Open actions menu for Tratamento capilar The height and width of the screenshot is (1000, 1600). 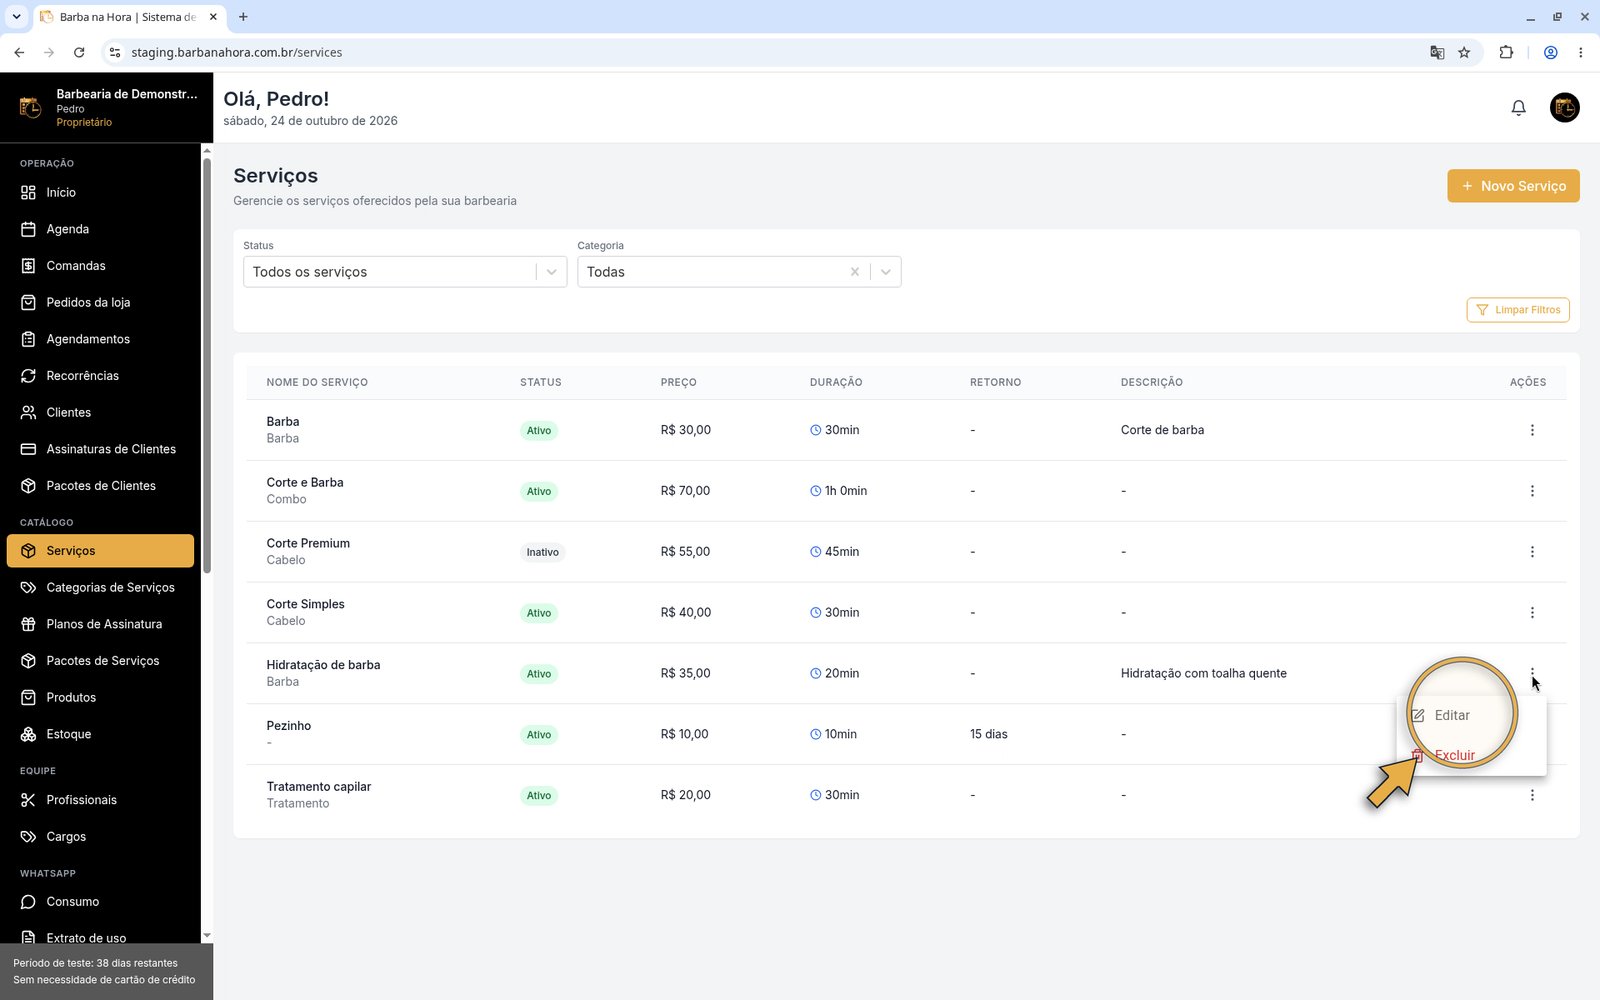tap(1532, 795)
